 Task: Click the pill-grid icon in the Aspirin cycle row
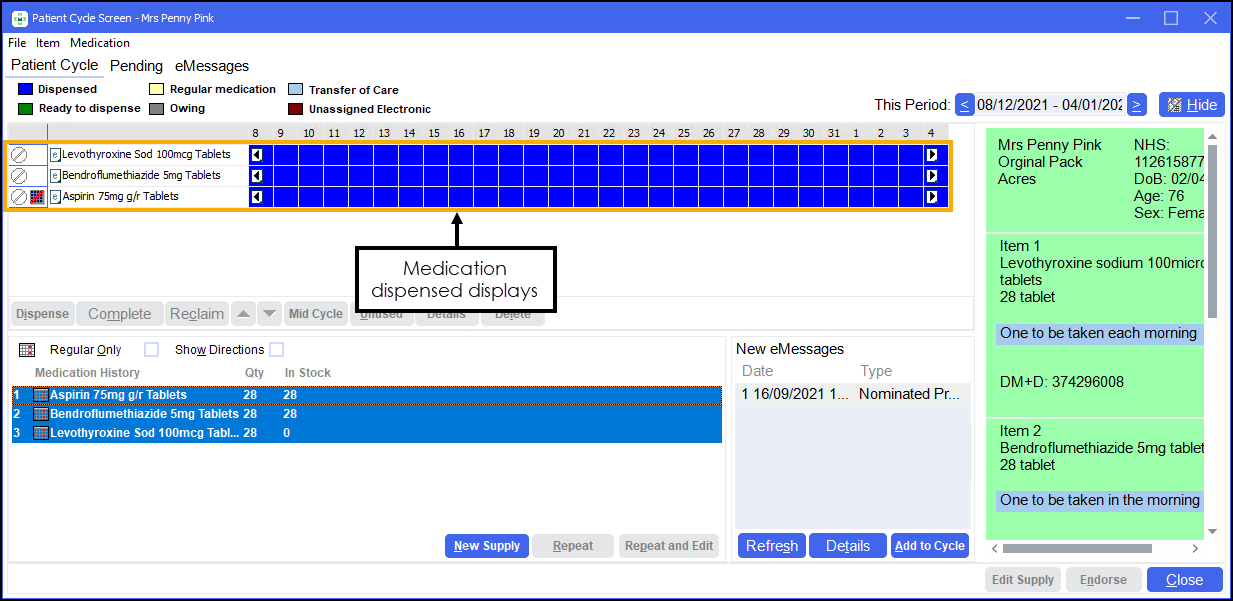38,197
